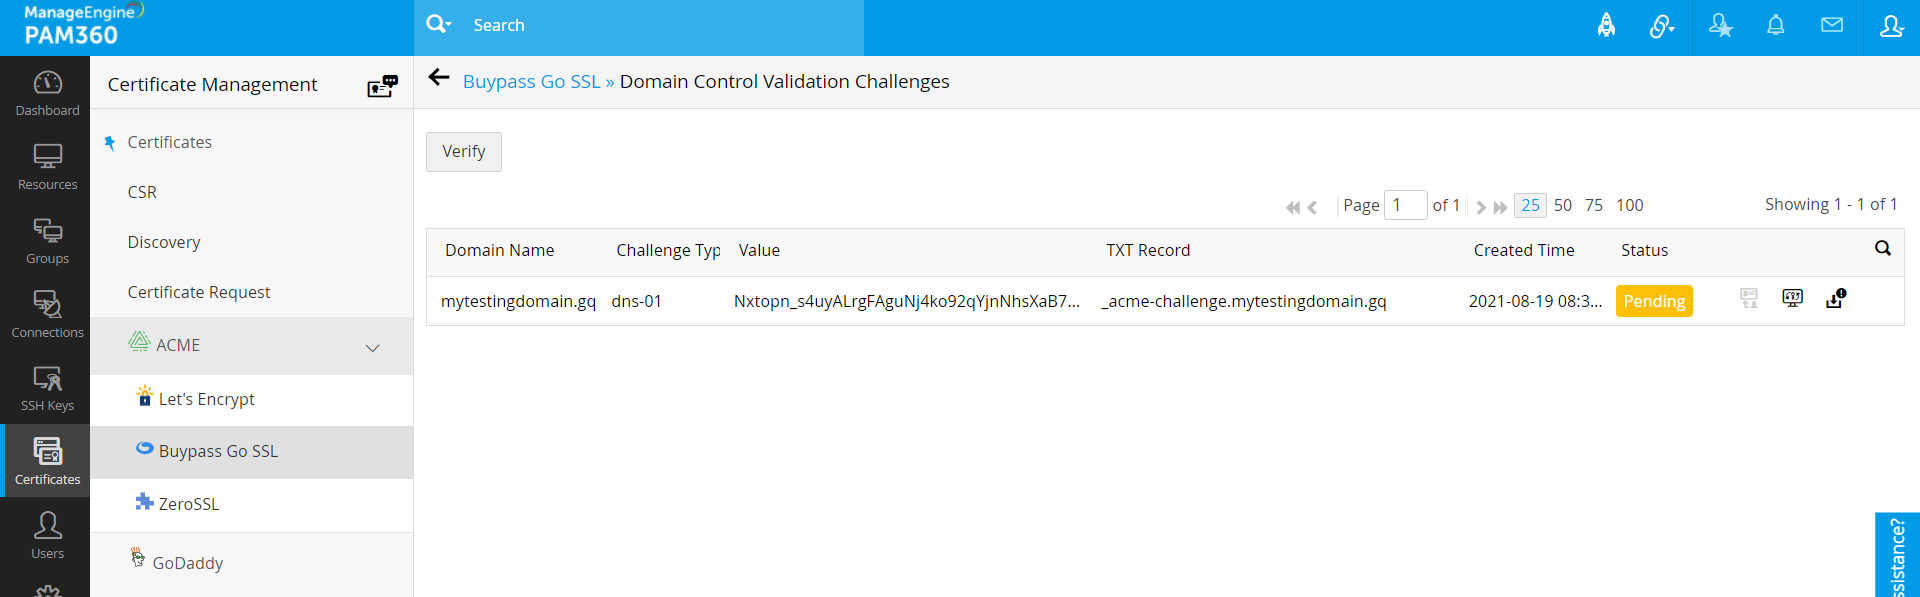
Task: Show 50 rows per page
Action: point(1563,205)
